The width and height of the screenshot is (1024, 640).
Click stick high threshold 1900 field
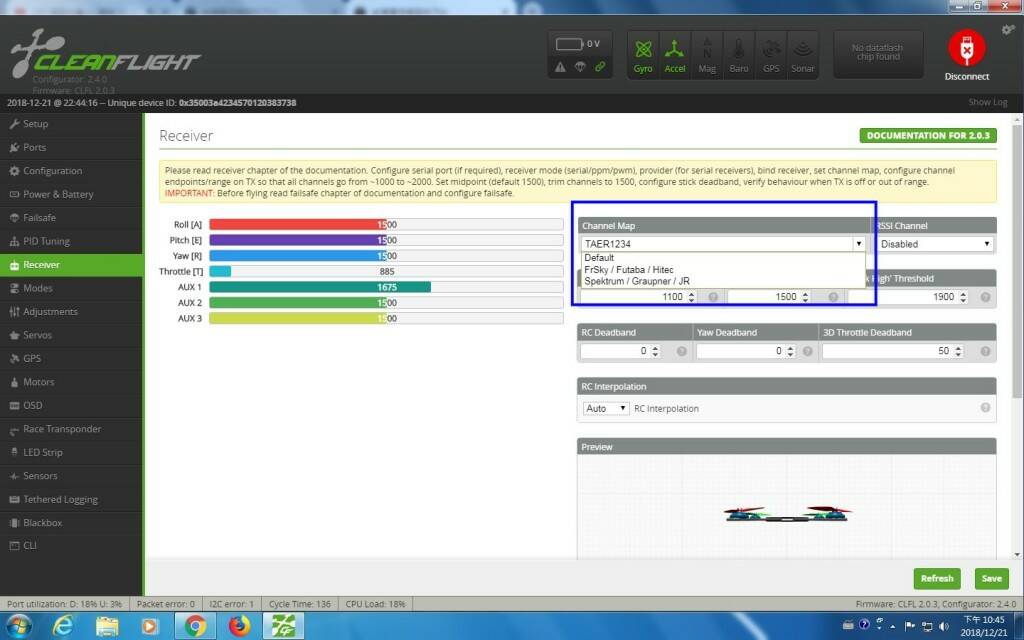click(906, 296)
